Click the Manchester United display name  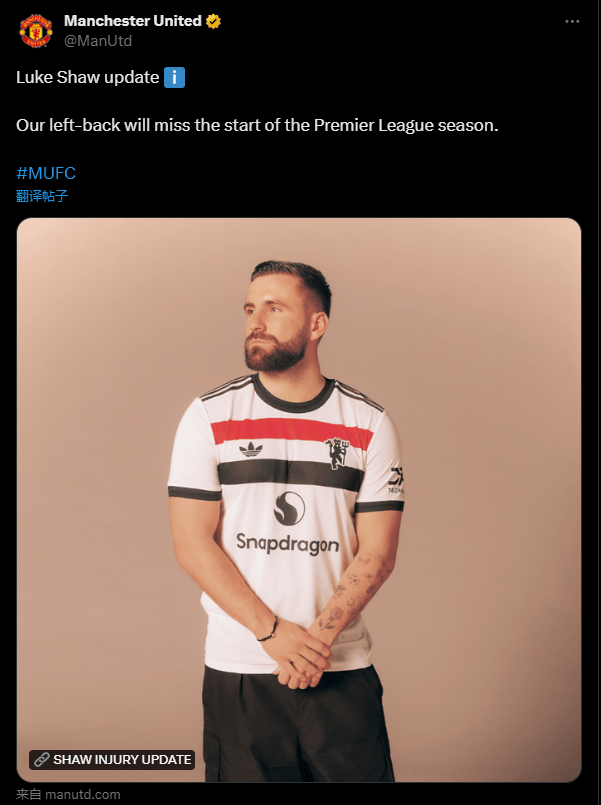point(132,21)
